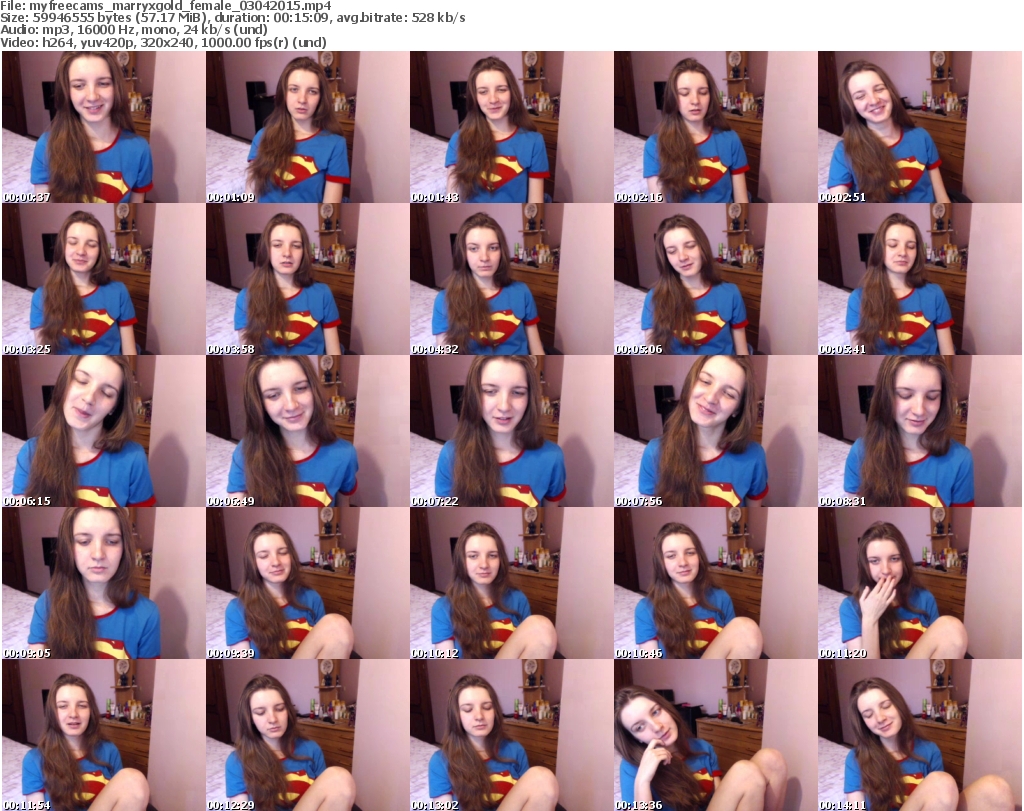This screenshot has width=1024, height=811.
Task: Pick the thumbnail stamped 00:11:54
Action: 103,735
